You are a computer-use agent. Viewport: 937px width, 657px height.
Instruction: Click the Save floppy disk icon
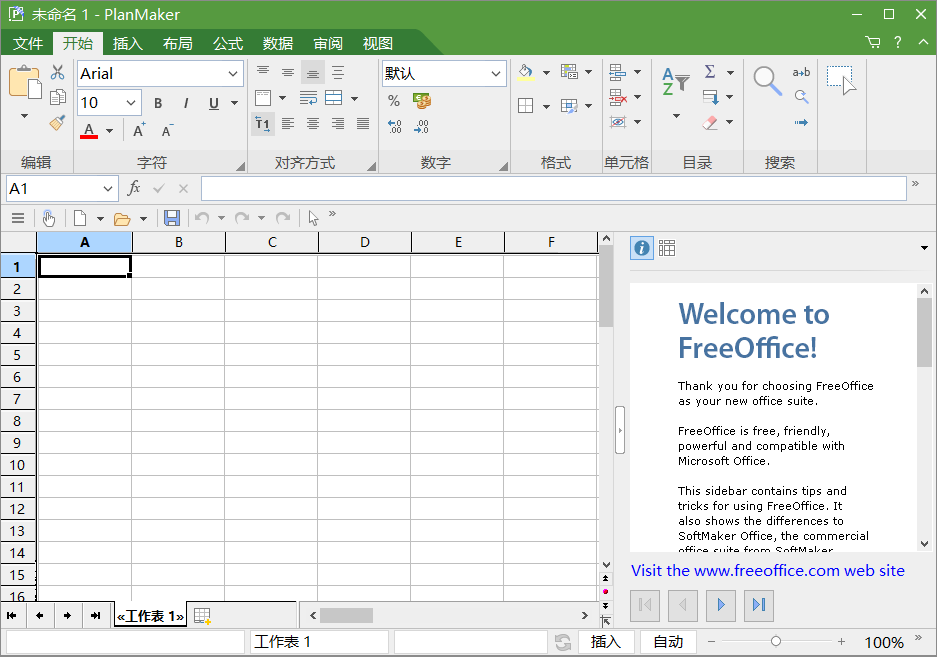coord(172,218)
